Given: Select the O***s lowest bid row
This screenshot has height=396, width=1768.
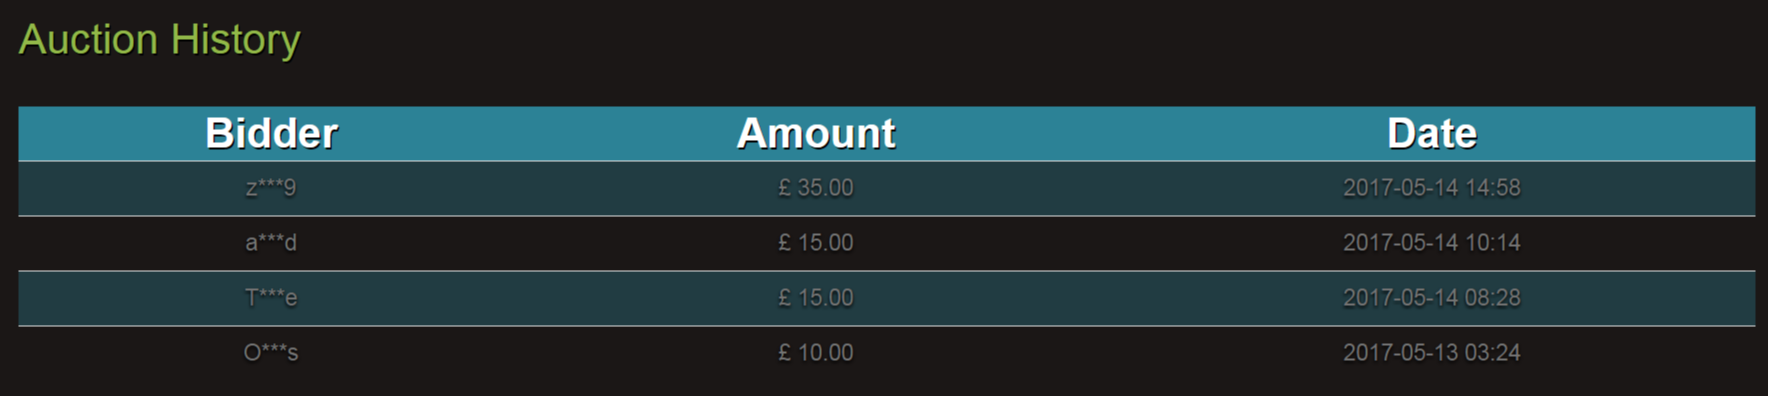Looking at the screenshot, I should (x=886, y=353).
